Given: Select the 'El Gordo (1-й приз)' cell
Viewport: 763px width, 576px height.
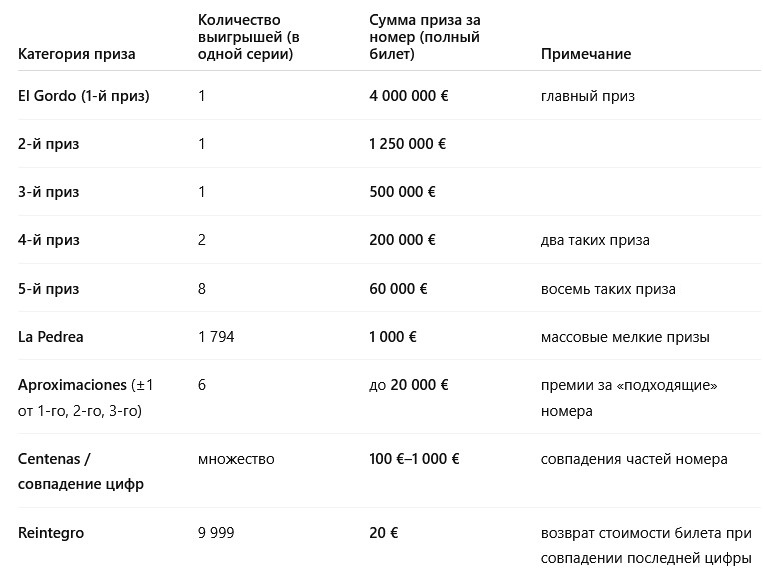Looking at the screenshot, I should [x=83, y=96].
